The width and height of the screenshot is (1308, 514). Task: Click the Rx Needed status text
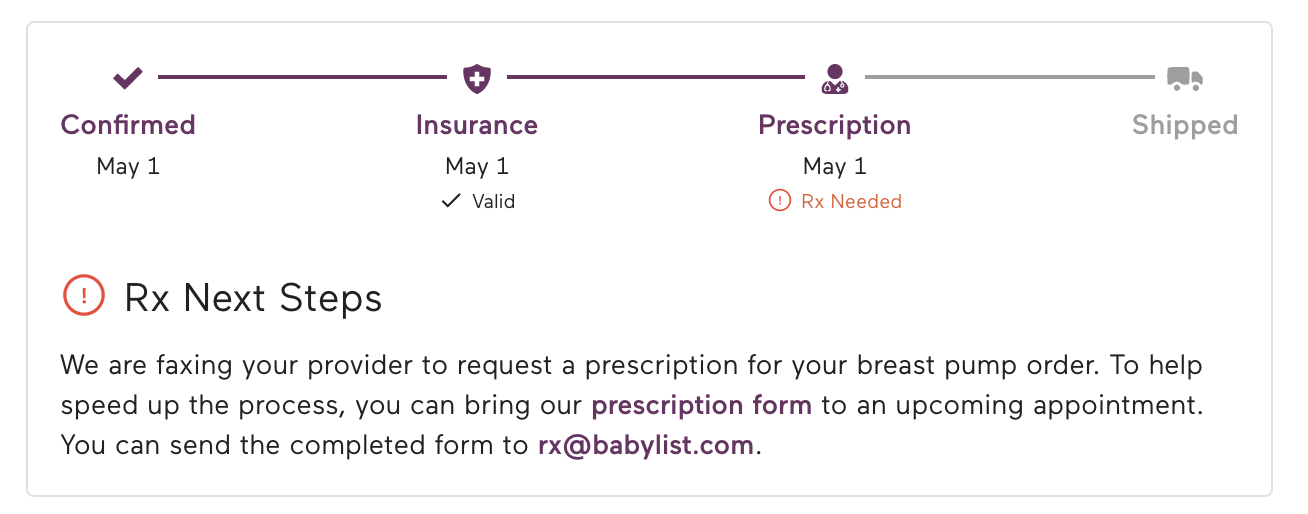pyautogui.click(x=851, y=201)
